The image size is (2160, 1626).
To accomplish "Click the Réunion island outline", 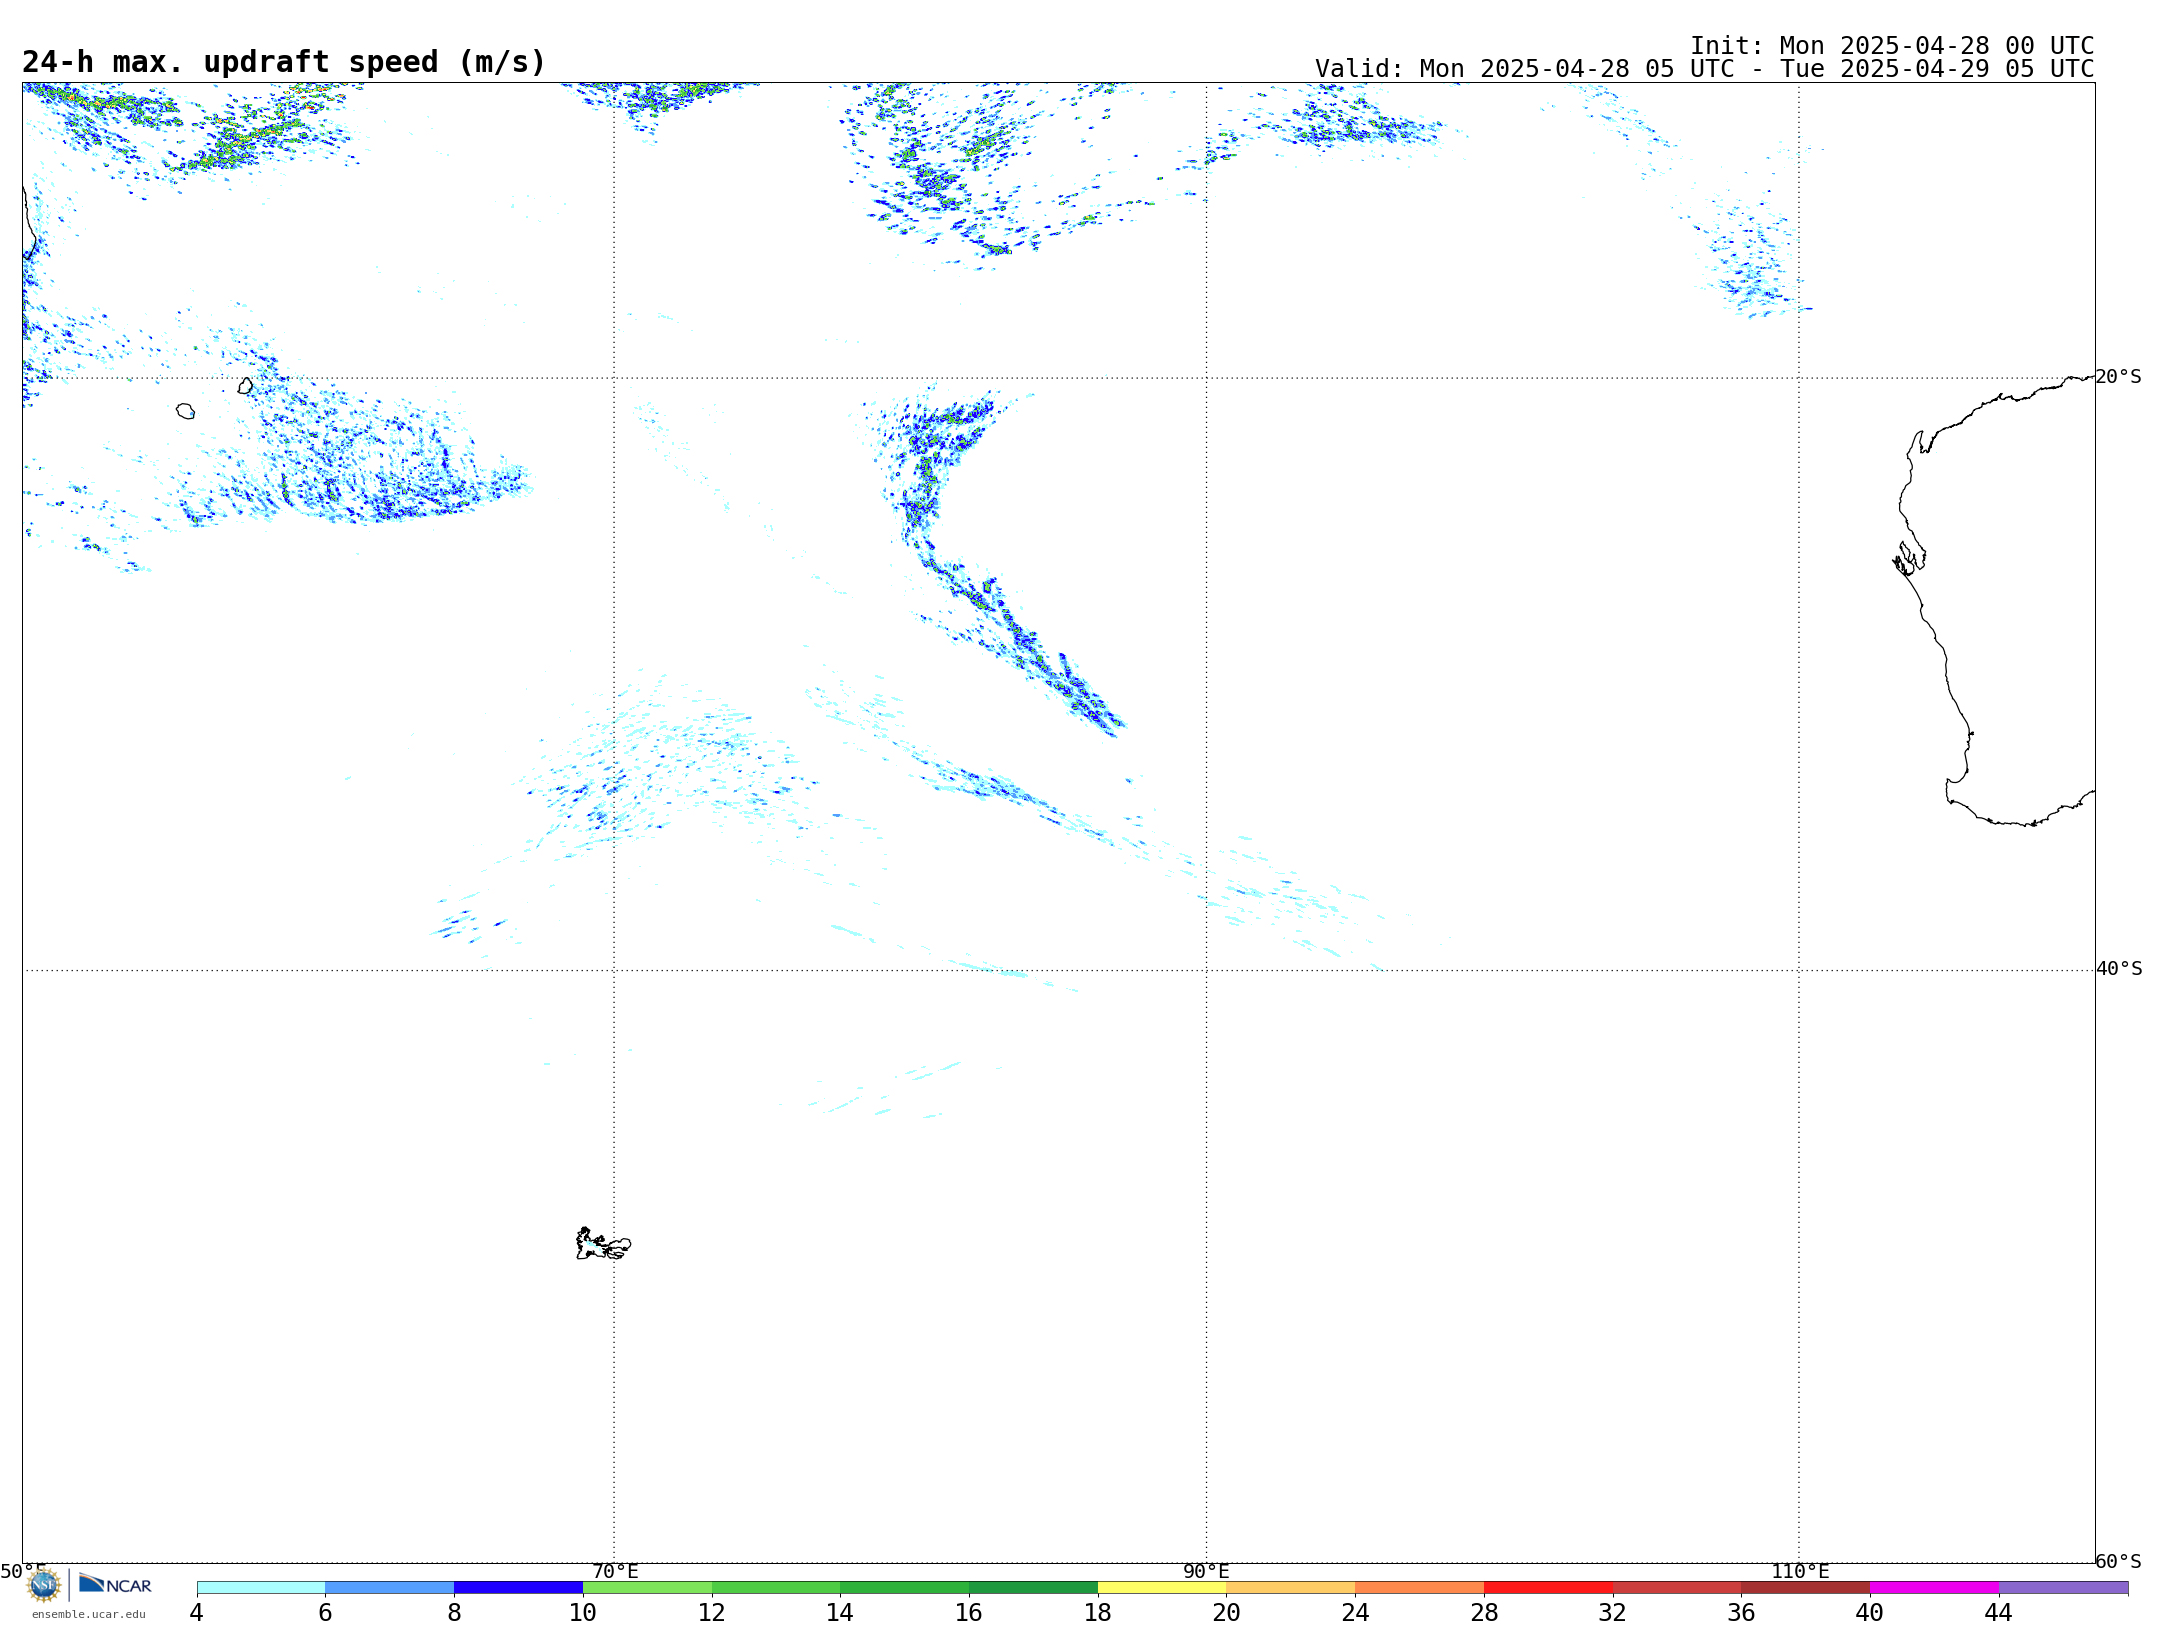I will [186, 411].
